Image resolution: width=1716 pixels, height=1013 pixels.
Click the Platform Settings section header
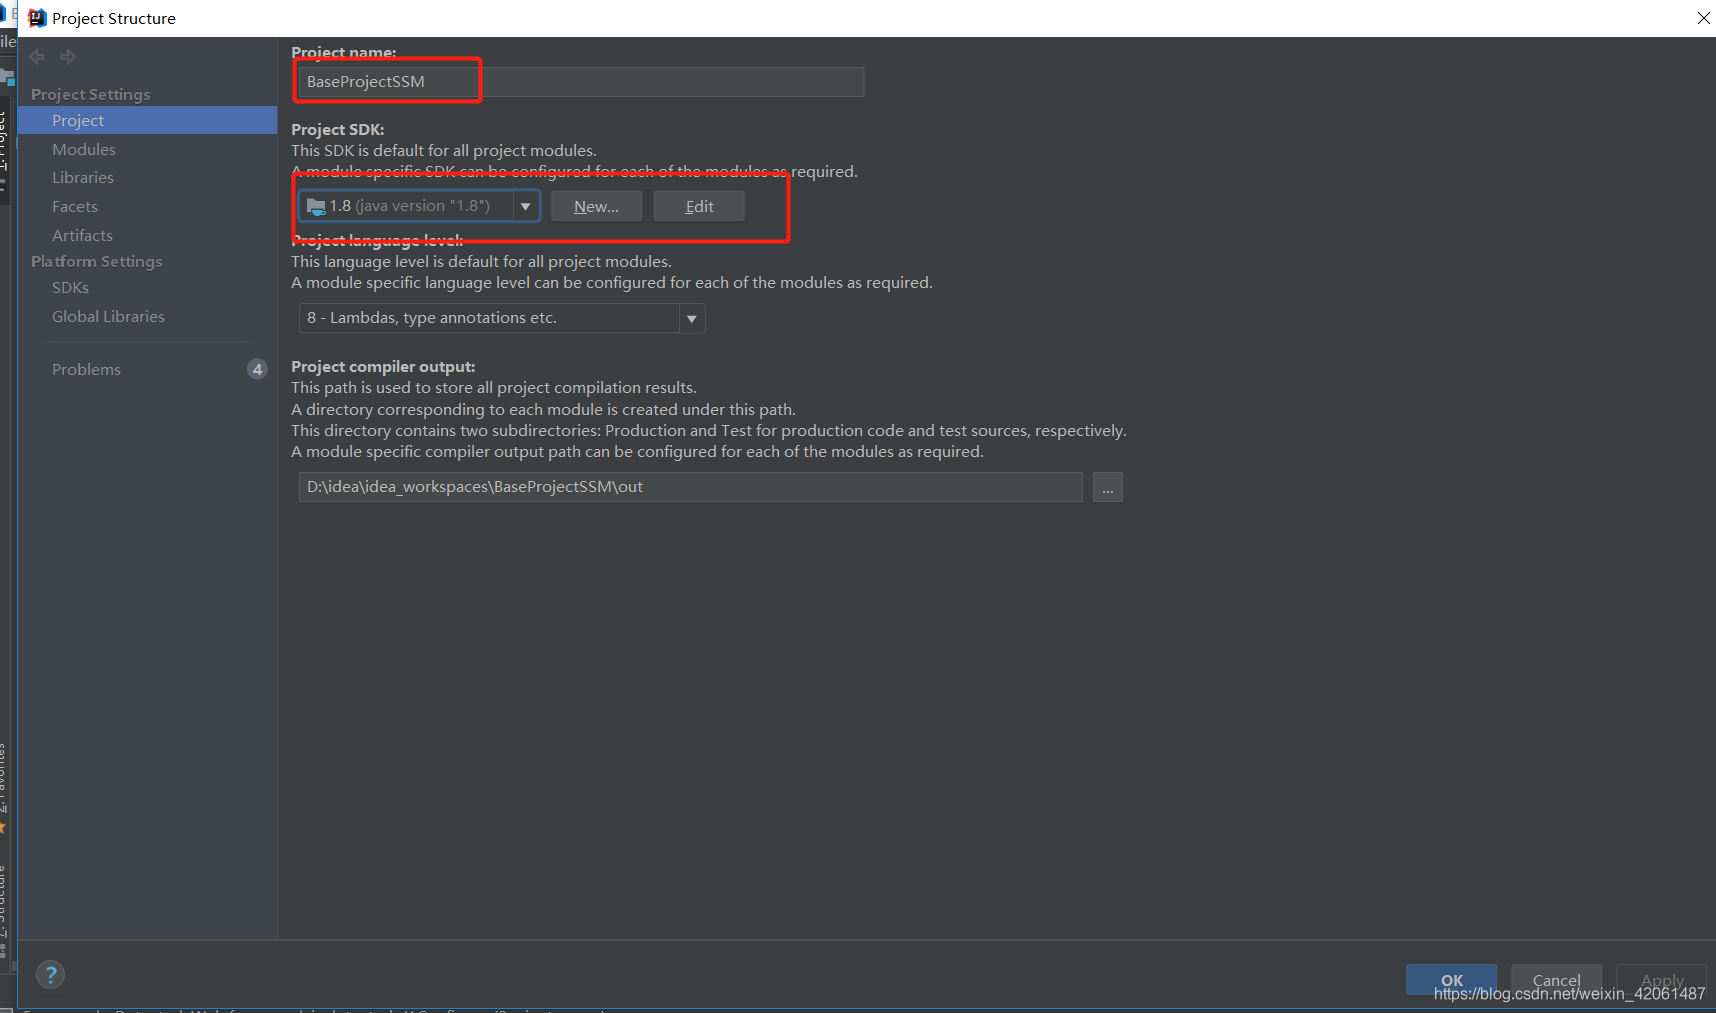coord(97,261)
